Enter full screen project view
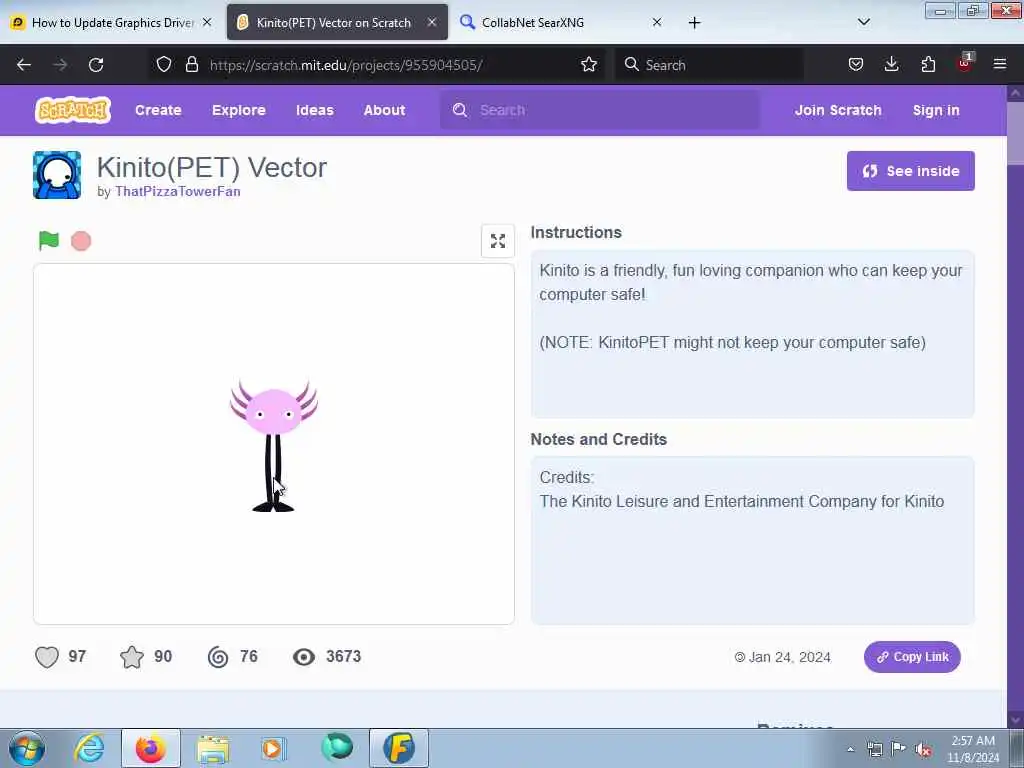Viewport: 1024px width, 768px height. pos(498,241)
